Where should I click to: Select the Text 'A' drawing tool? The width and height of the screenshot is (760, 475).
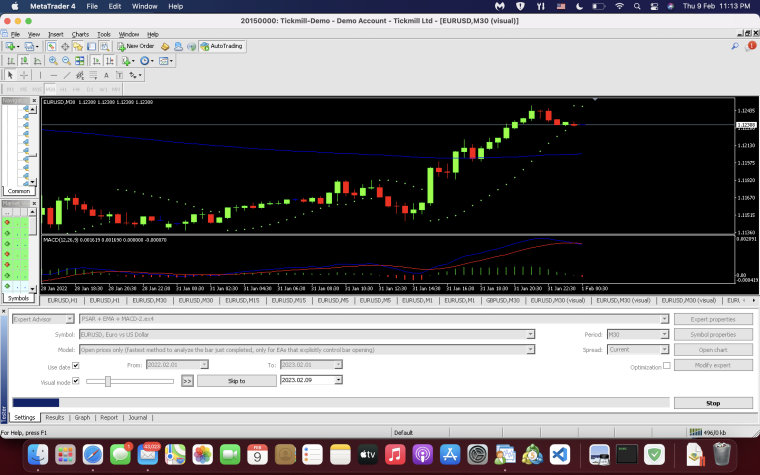point(106,75)
